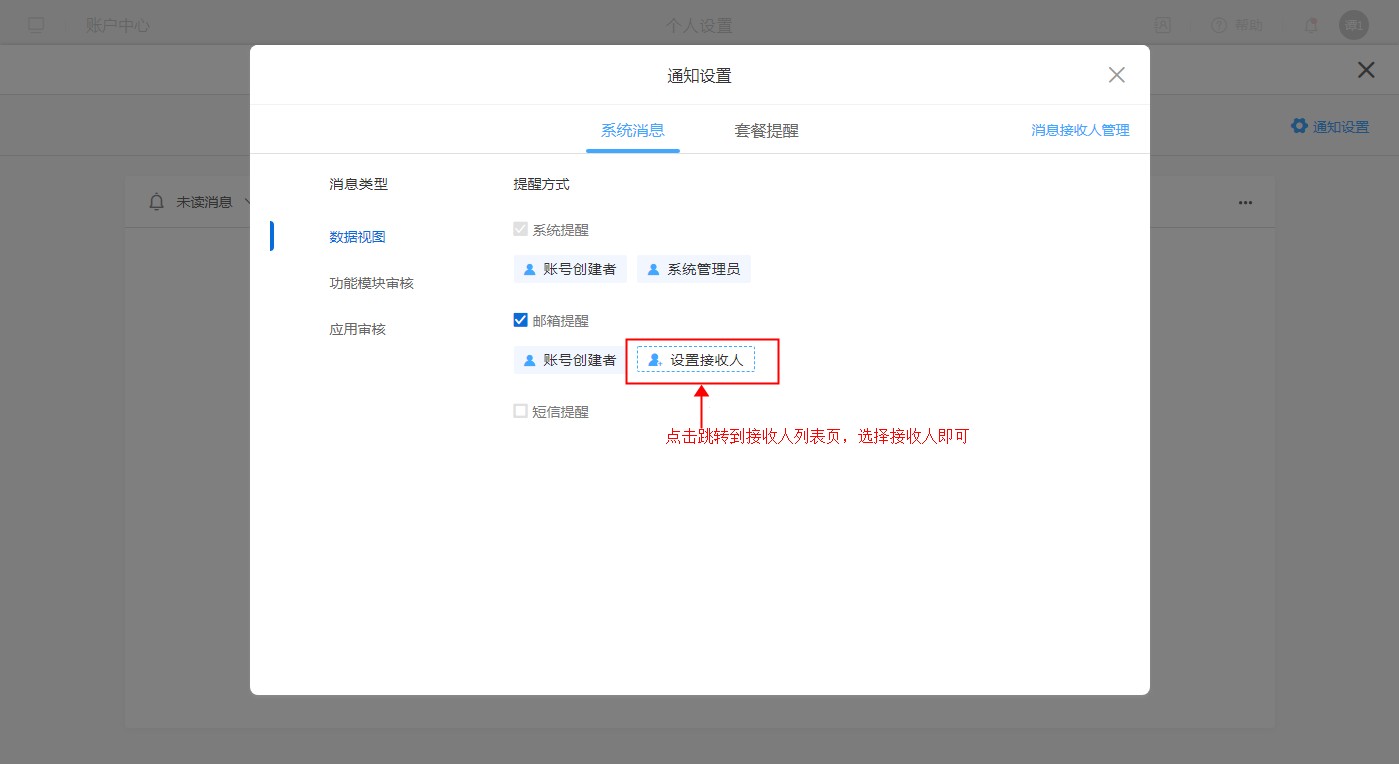Select 功能模块审核 message type

click(371, 283)
